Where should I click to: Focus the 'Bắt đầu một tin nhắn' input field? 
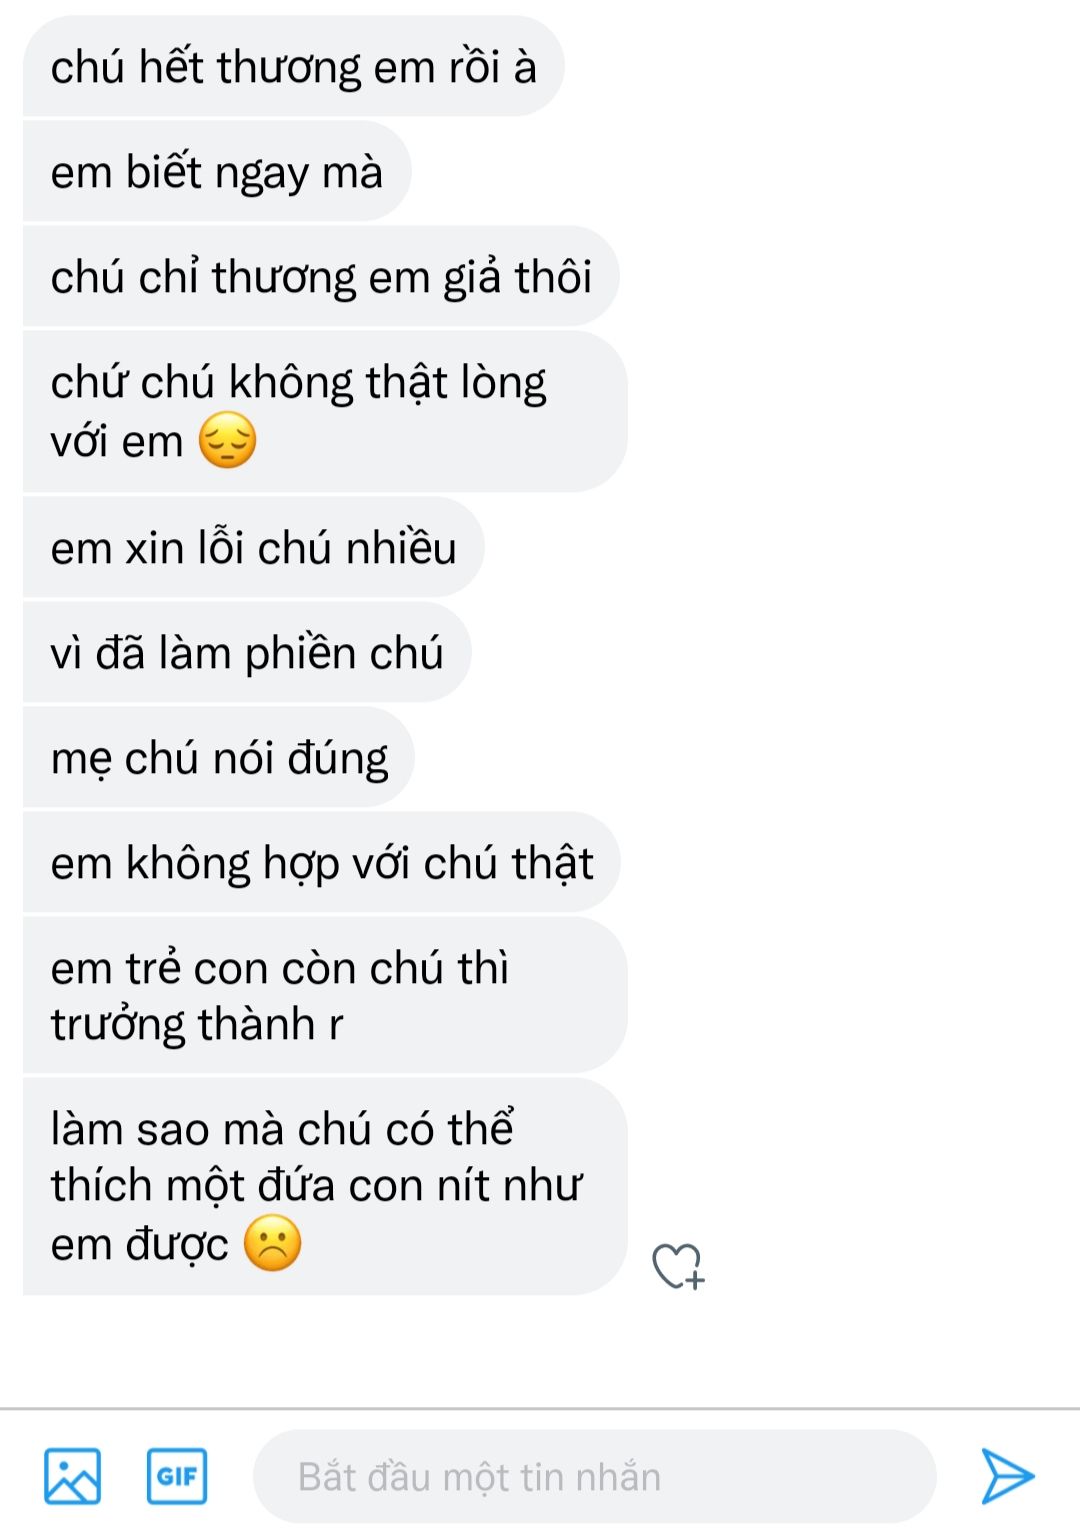click(x=594, y=1476)
